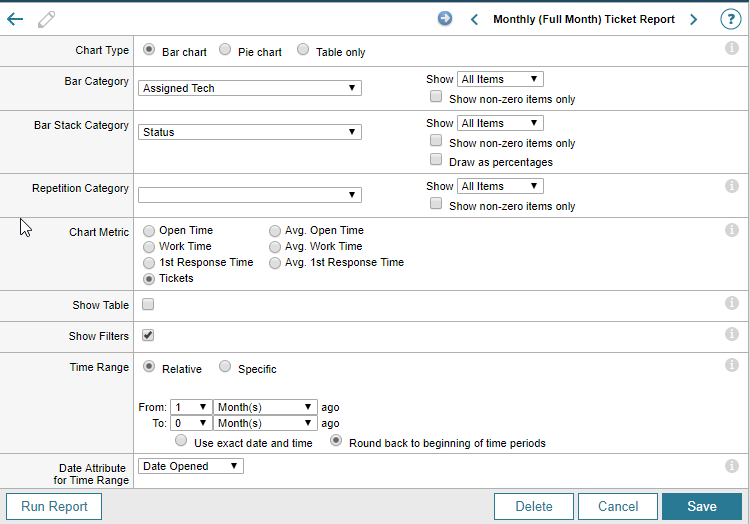The image size is (750, 524).
Task: Open Bar Stack Category Show All Items dropdown
Action: tap(500, 123)
